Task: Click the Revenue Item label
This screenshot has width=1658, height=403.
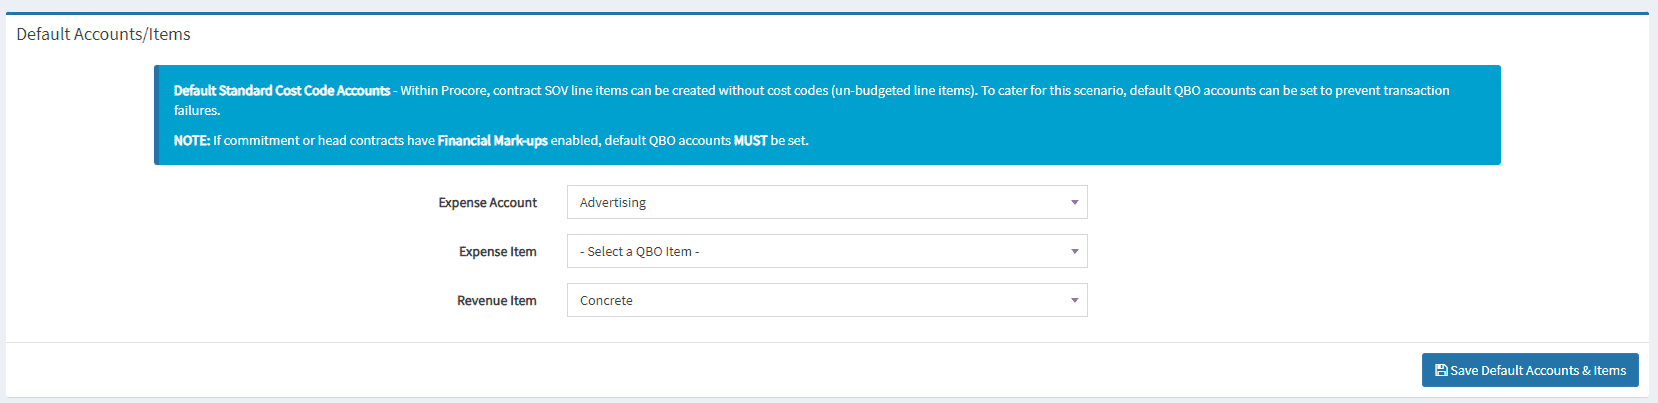Action: (496, 300)
